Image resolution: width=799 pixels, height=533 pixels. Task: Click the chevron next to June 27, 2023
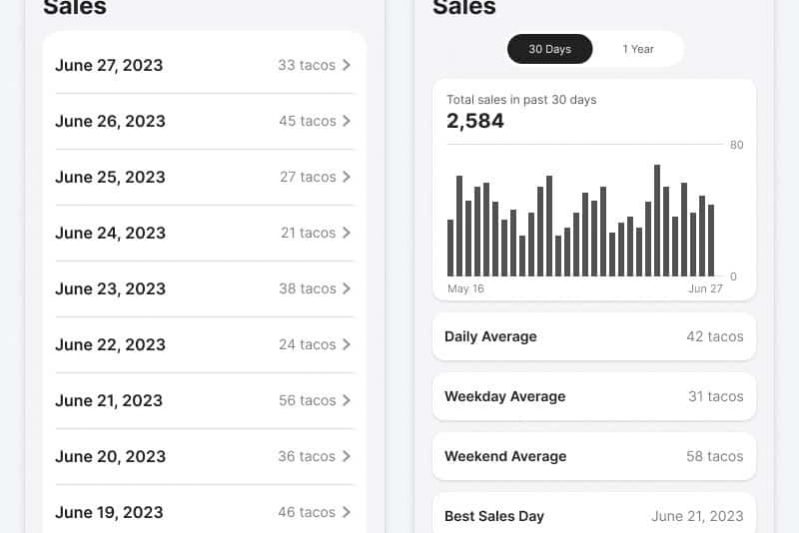pos(346,65)
